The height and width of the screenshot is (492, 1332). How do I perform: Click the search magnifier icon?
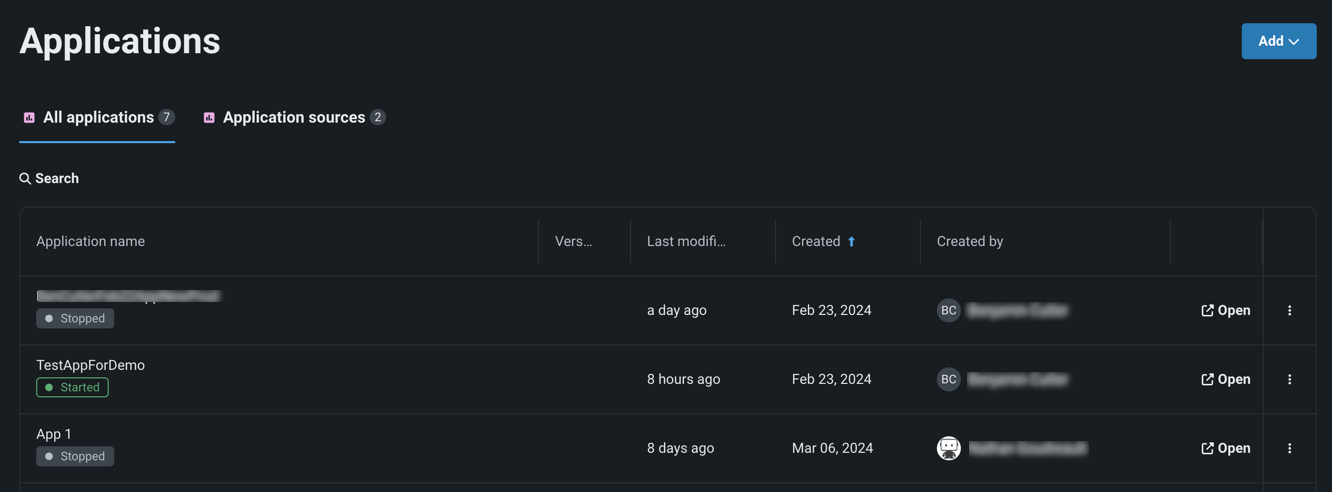click(25, 179)
